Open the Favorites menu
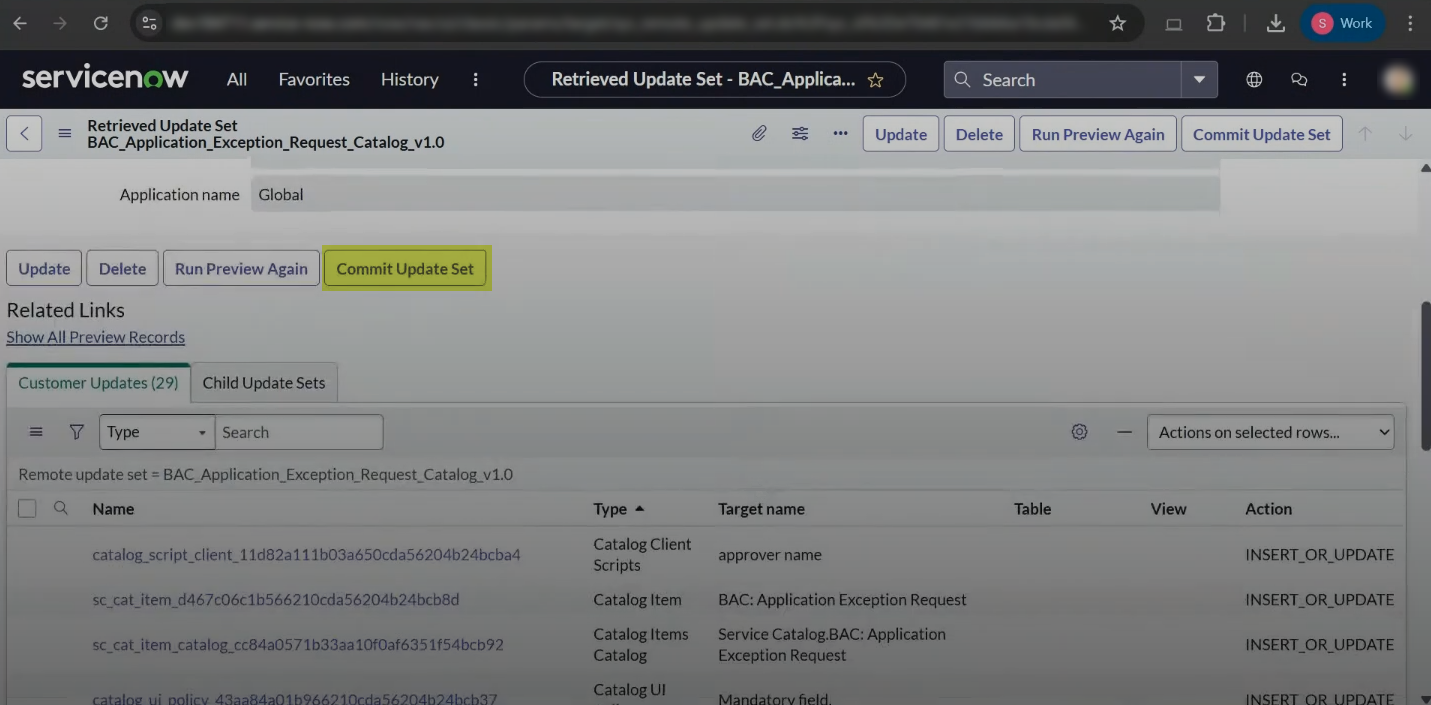1431x705 pixels. (314, 80)
